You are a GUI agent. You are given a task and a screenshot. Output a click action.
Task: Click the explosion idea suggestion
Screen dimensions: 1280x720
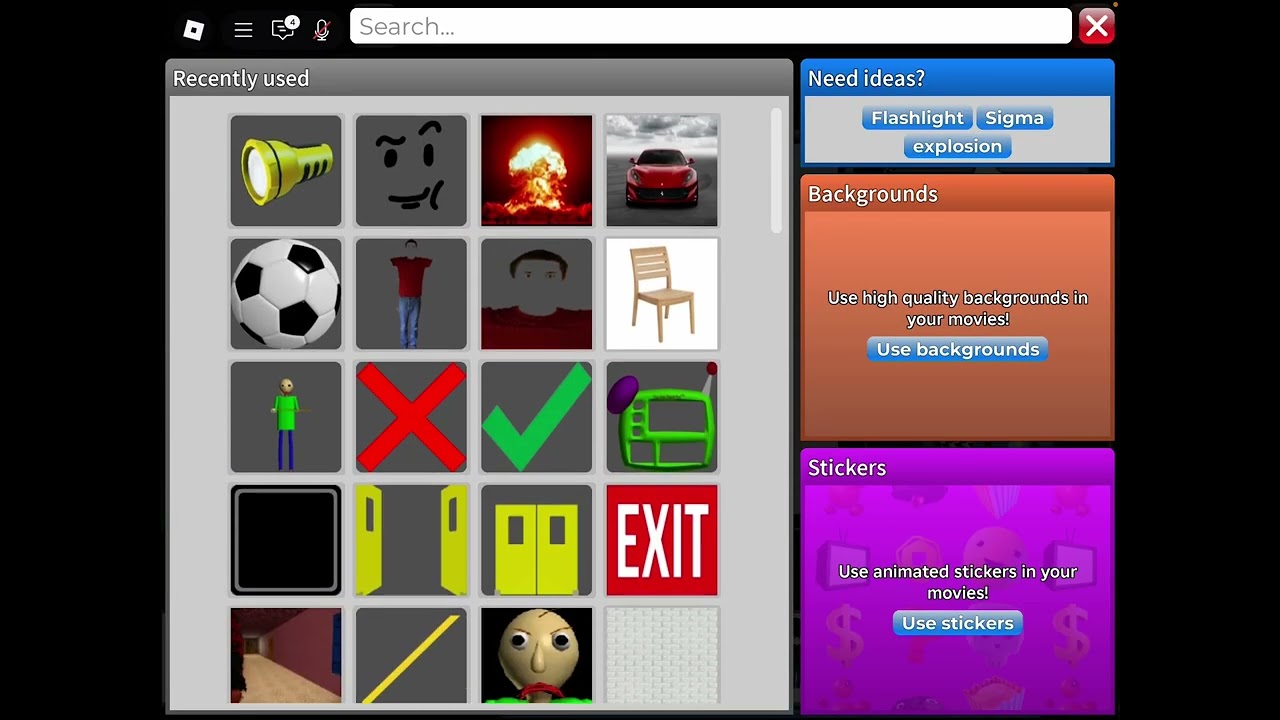click(957, 146)
